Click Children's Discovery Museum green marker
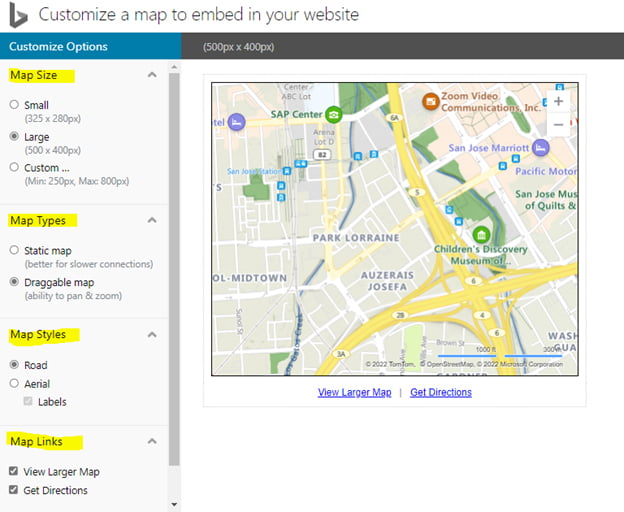The width and height of the screenshot is (624, 512). click(x=481, y=235)
